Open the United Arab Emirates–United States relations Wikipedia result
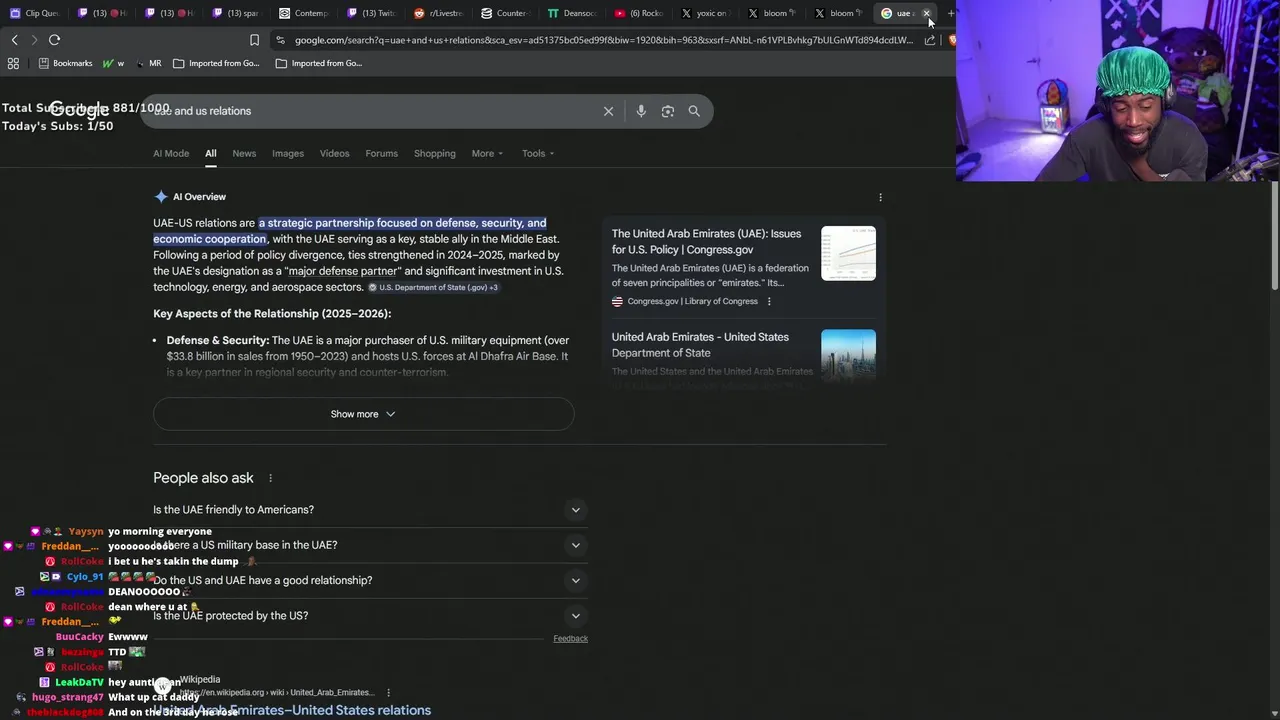 pyautogui.click(x=292, y=710)
